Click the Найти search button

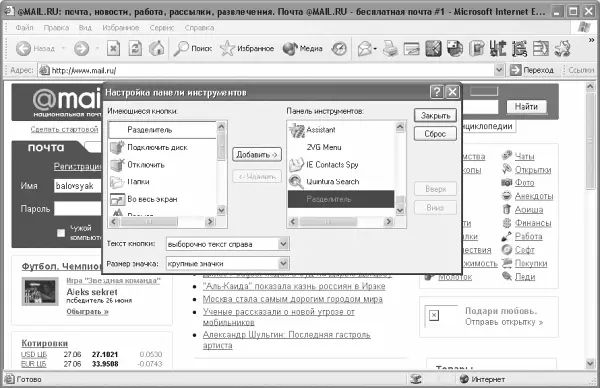point(526,107)
